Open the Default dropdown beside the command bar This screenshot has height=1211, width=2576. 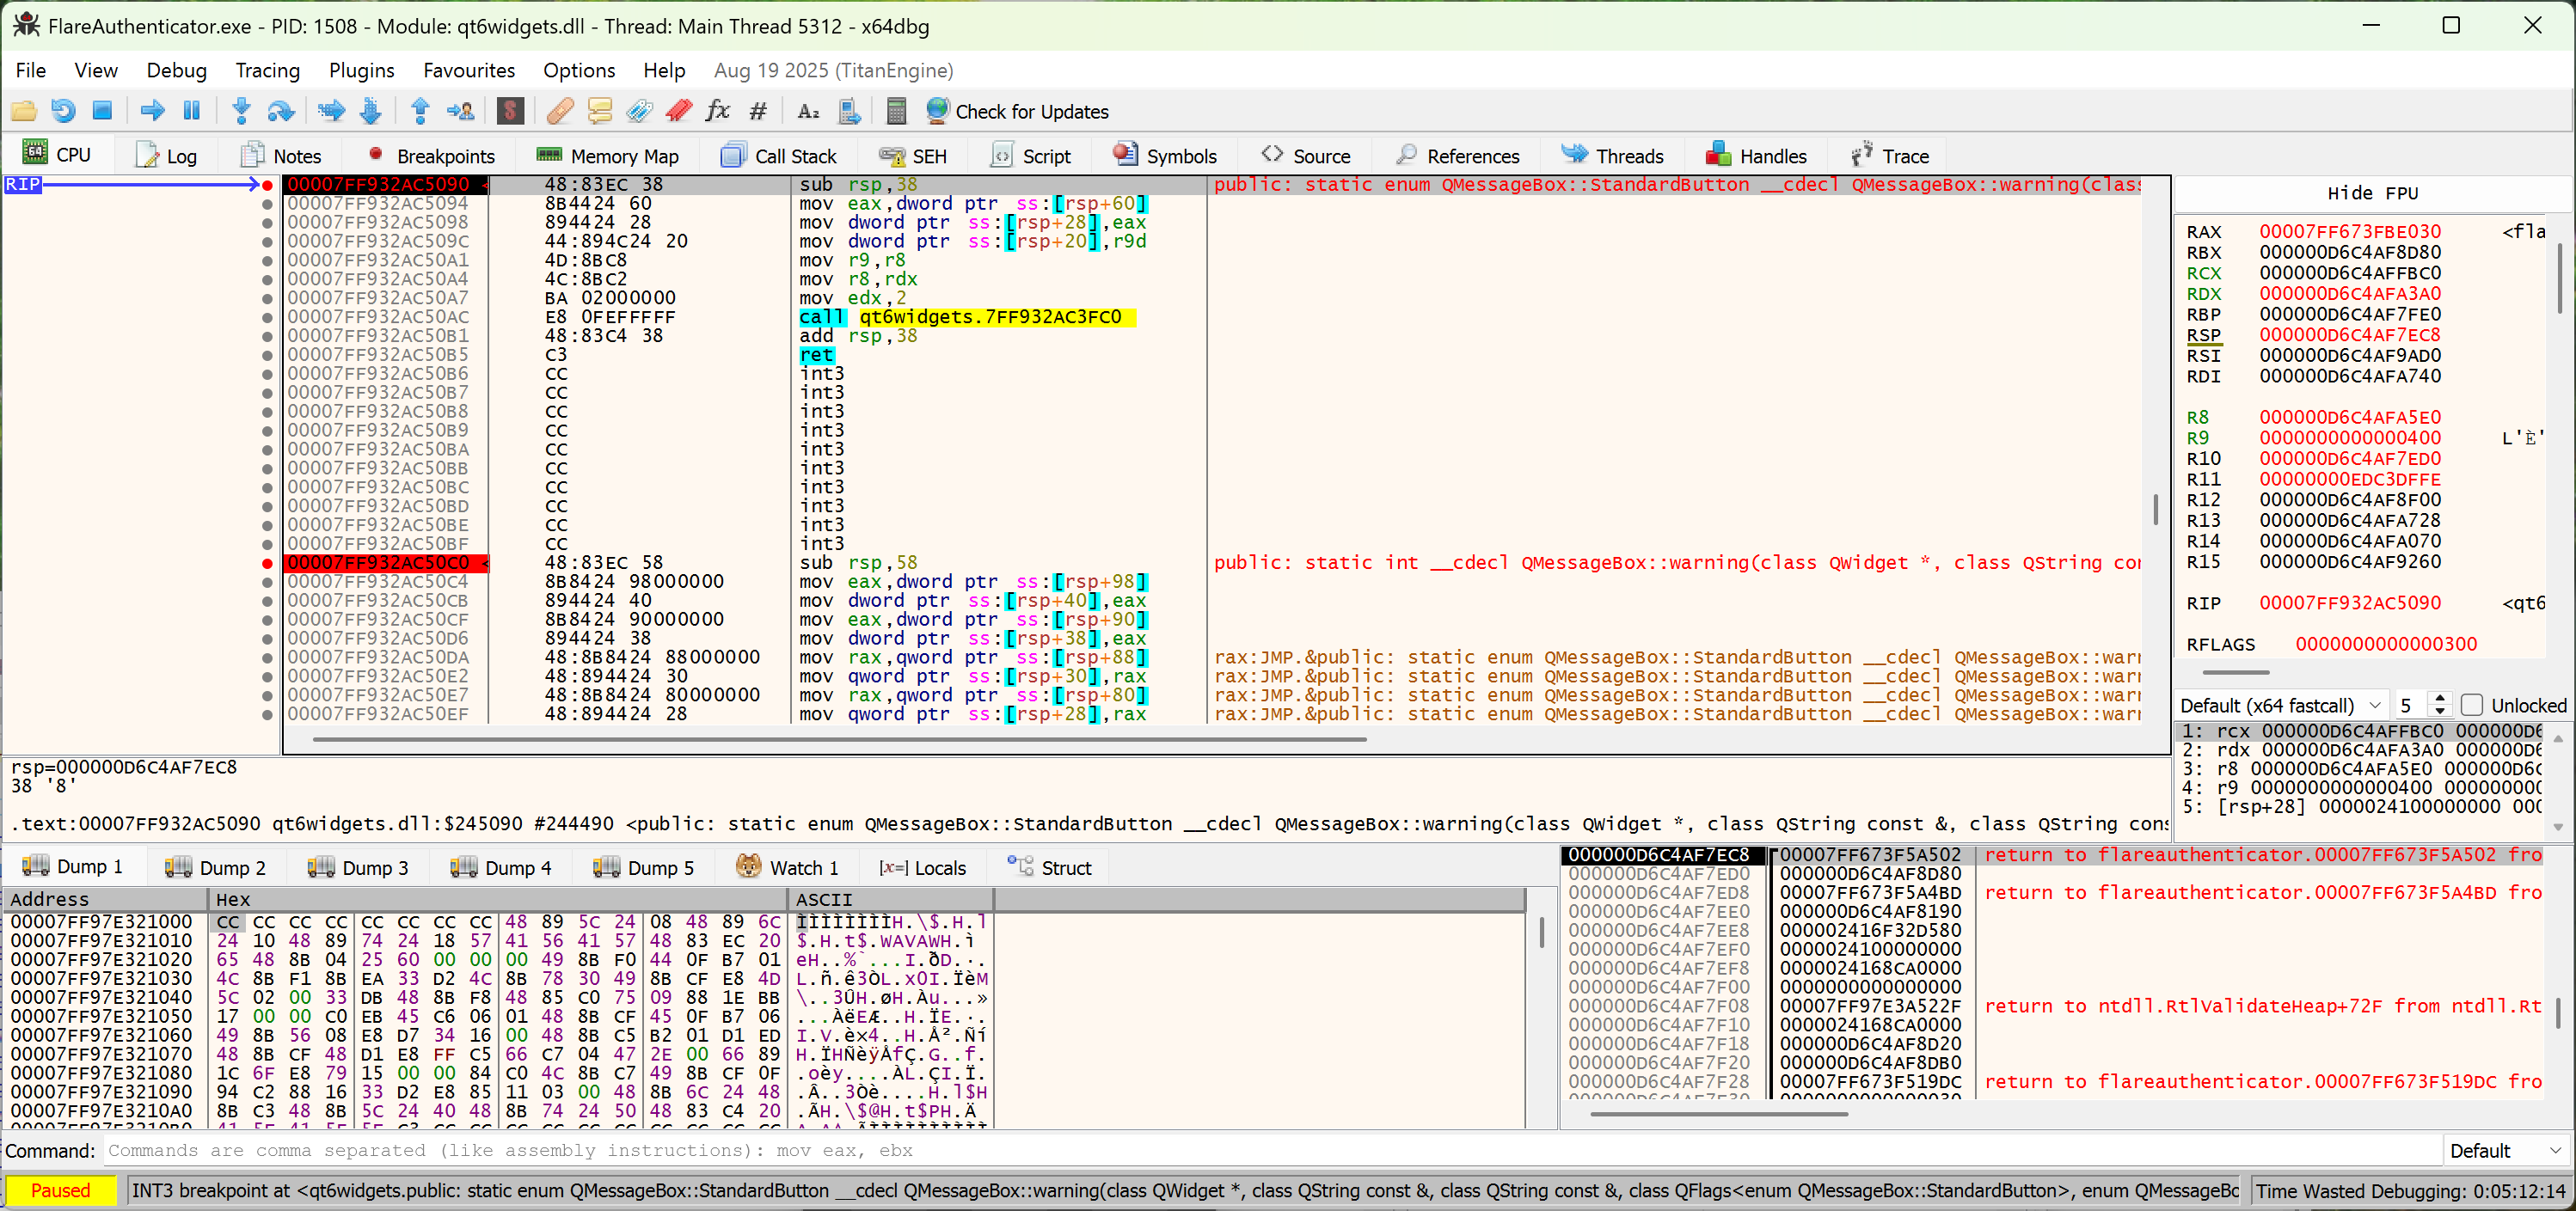(2506, 1151)
